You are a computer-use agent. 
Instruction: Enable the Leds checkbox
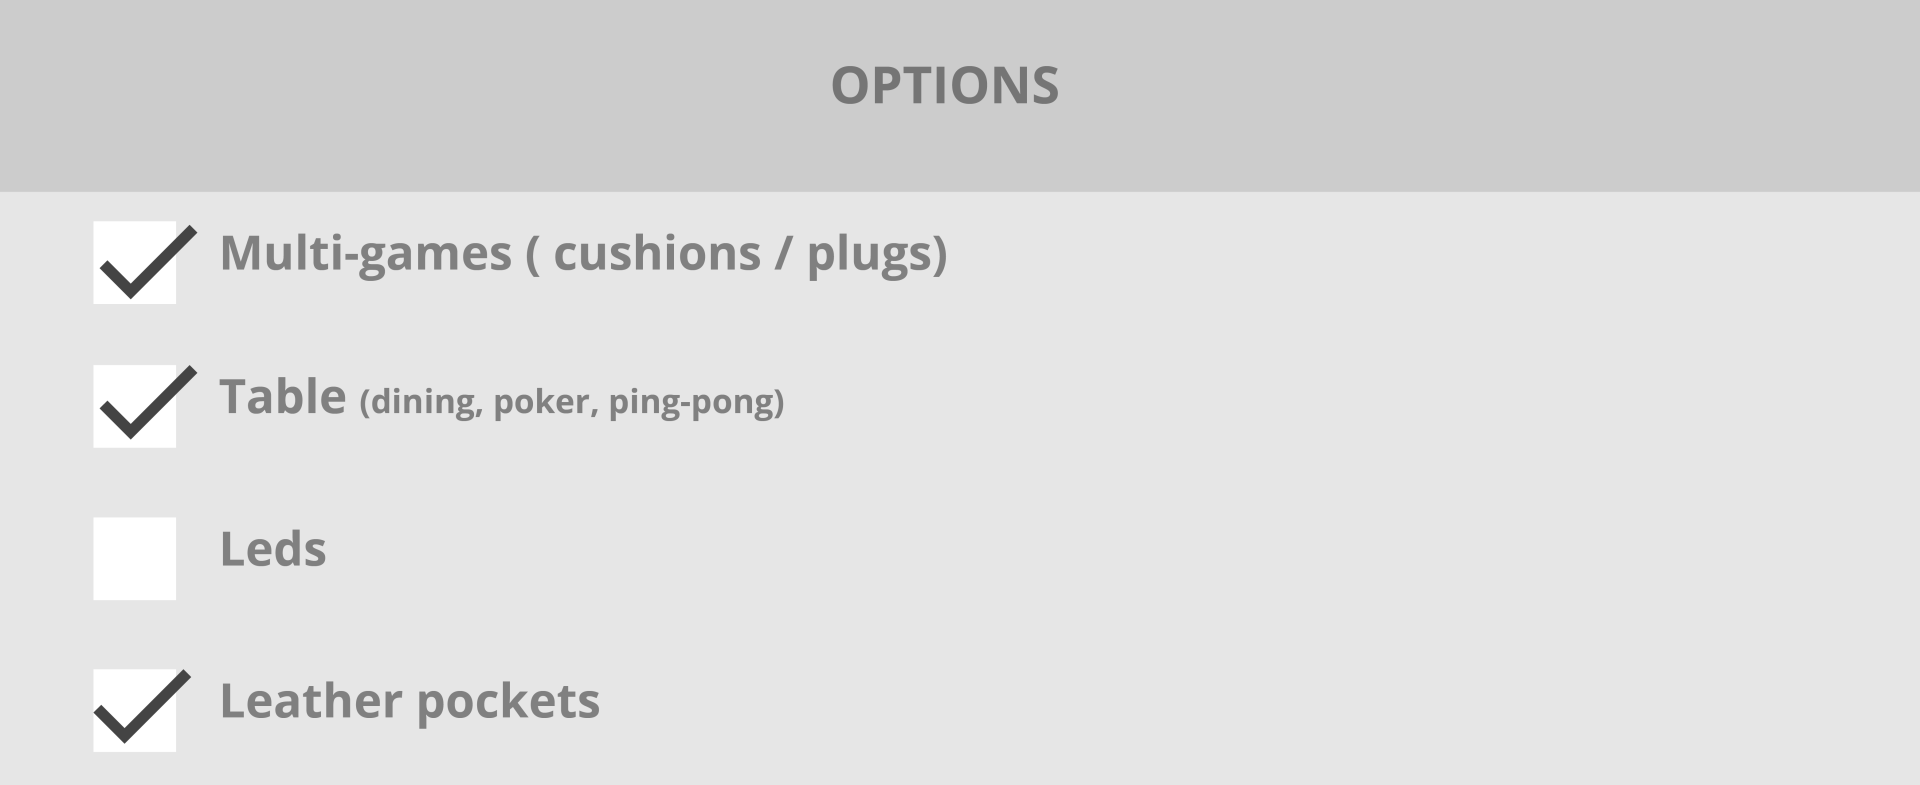tap(134, 558)
